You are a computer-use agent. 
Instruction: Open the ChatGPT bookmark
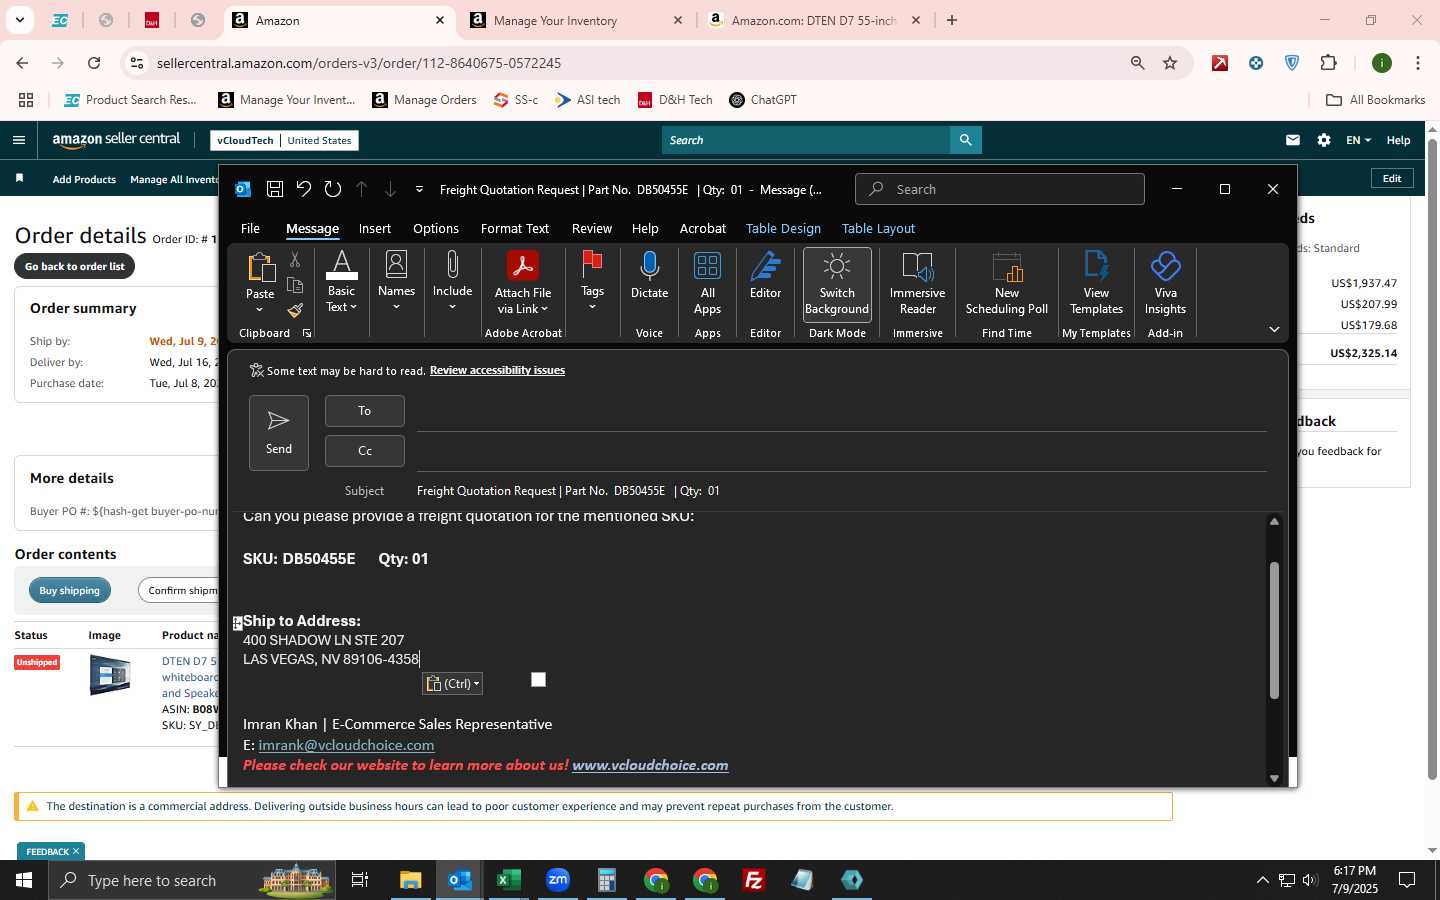point(763,100)
